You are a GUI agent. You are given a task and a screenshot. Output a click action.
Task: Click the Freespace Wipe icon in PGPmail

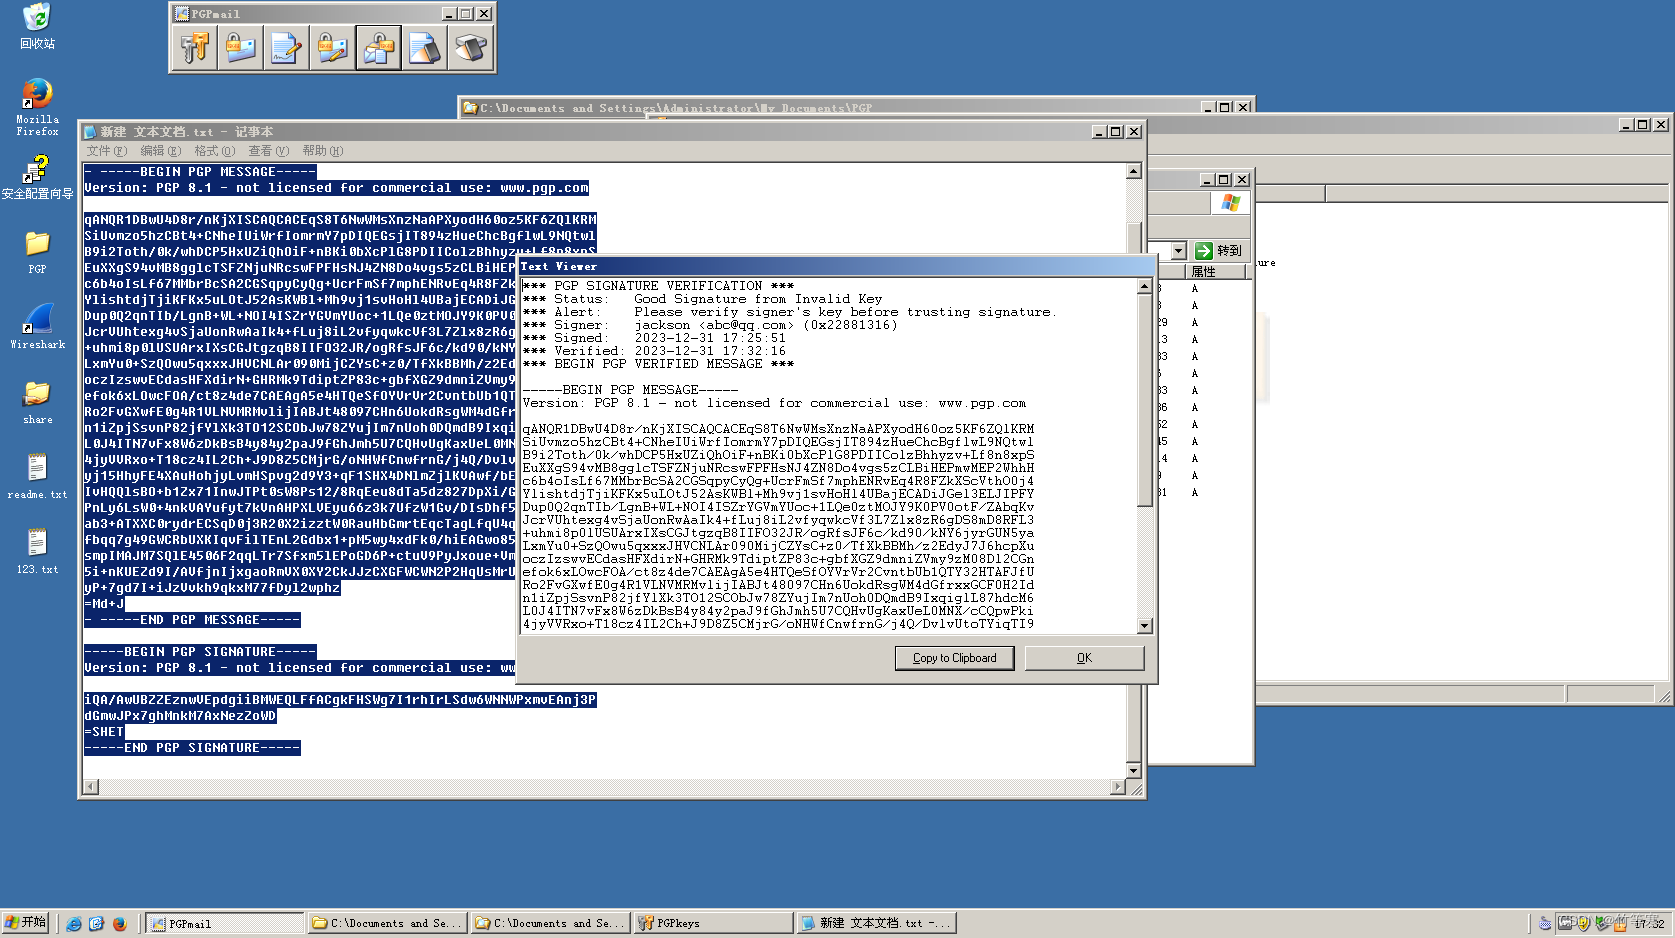(x=470, y=48)
